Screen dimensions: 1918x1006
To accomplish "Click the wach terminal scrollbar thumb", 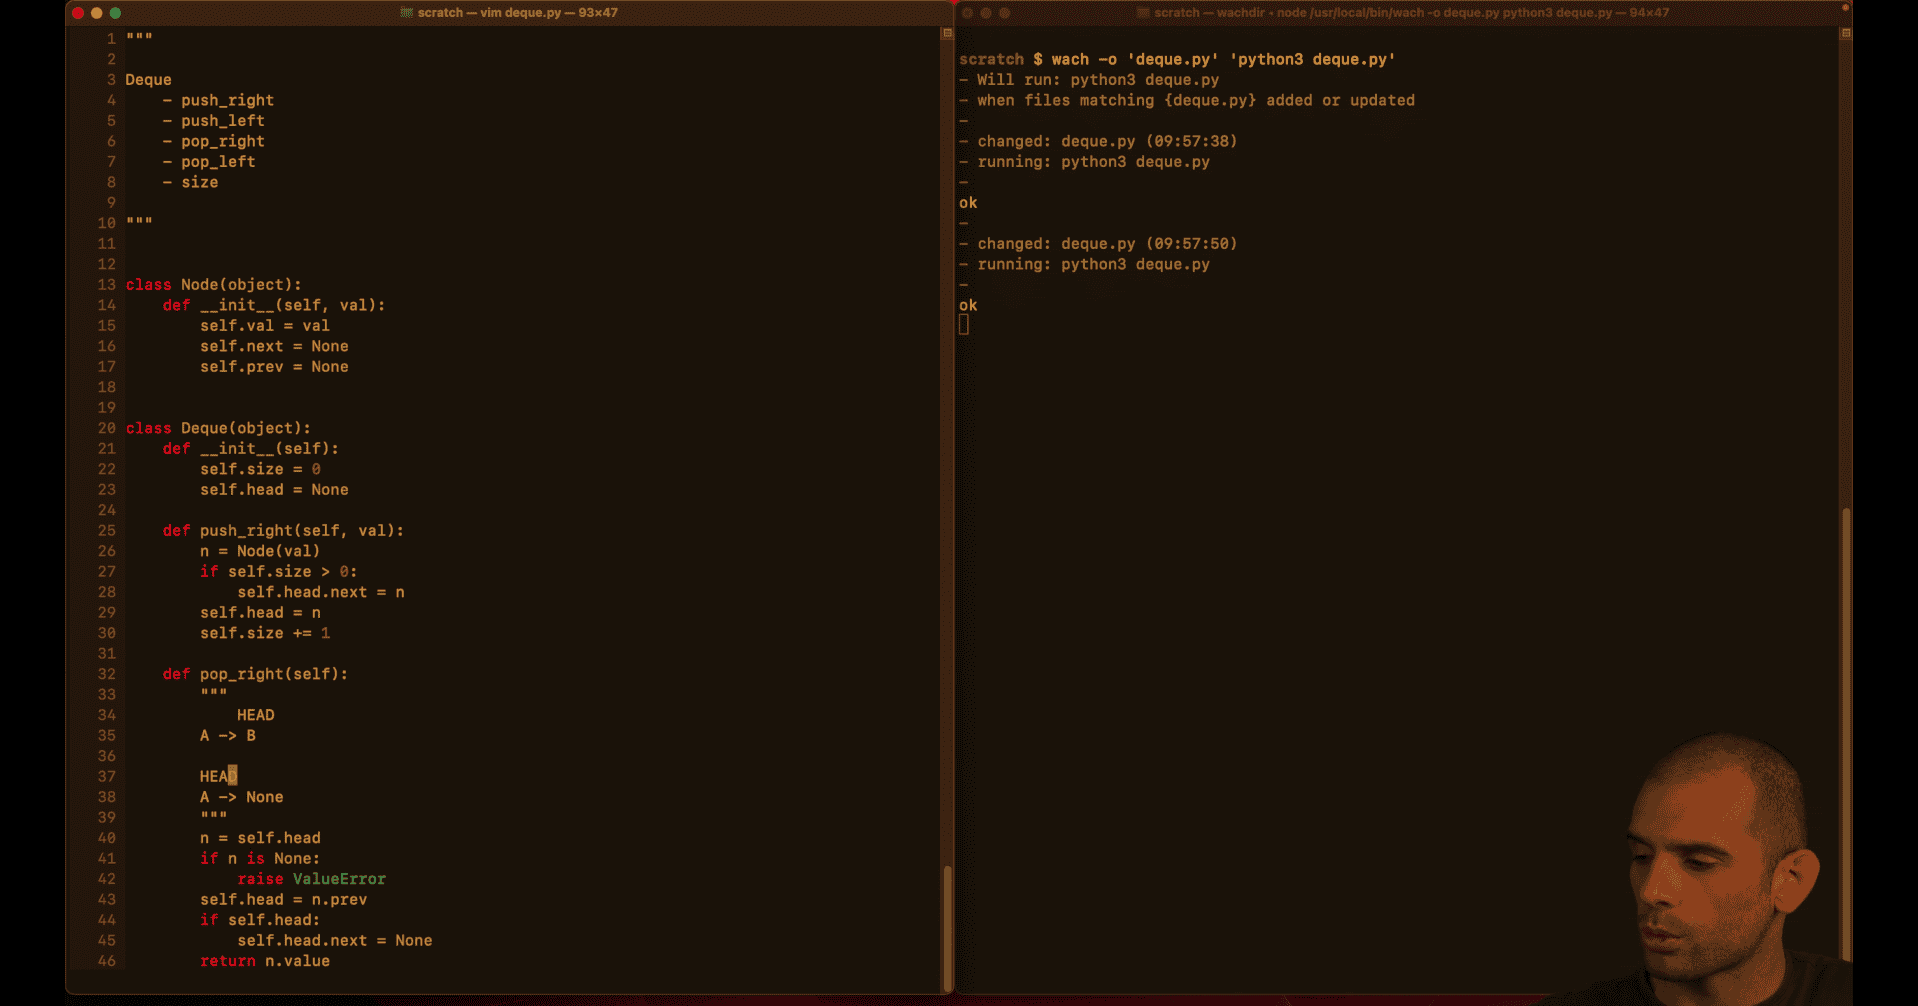I will (1846, 730).
